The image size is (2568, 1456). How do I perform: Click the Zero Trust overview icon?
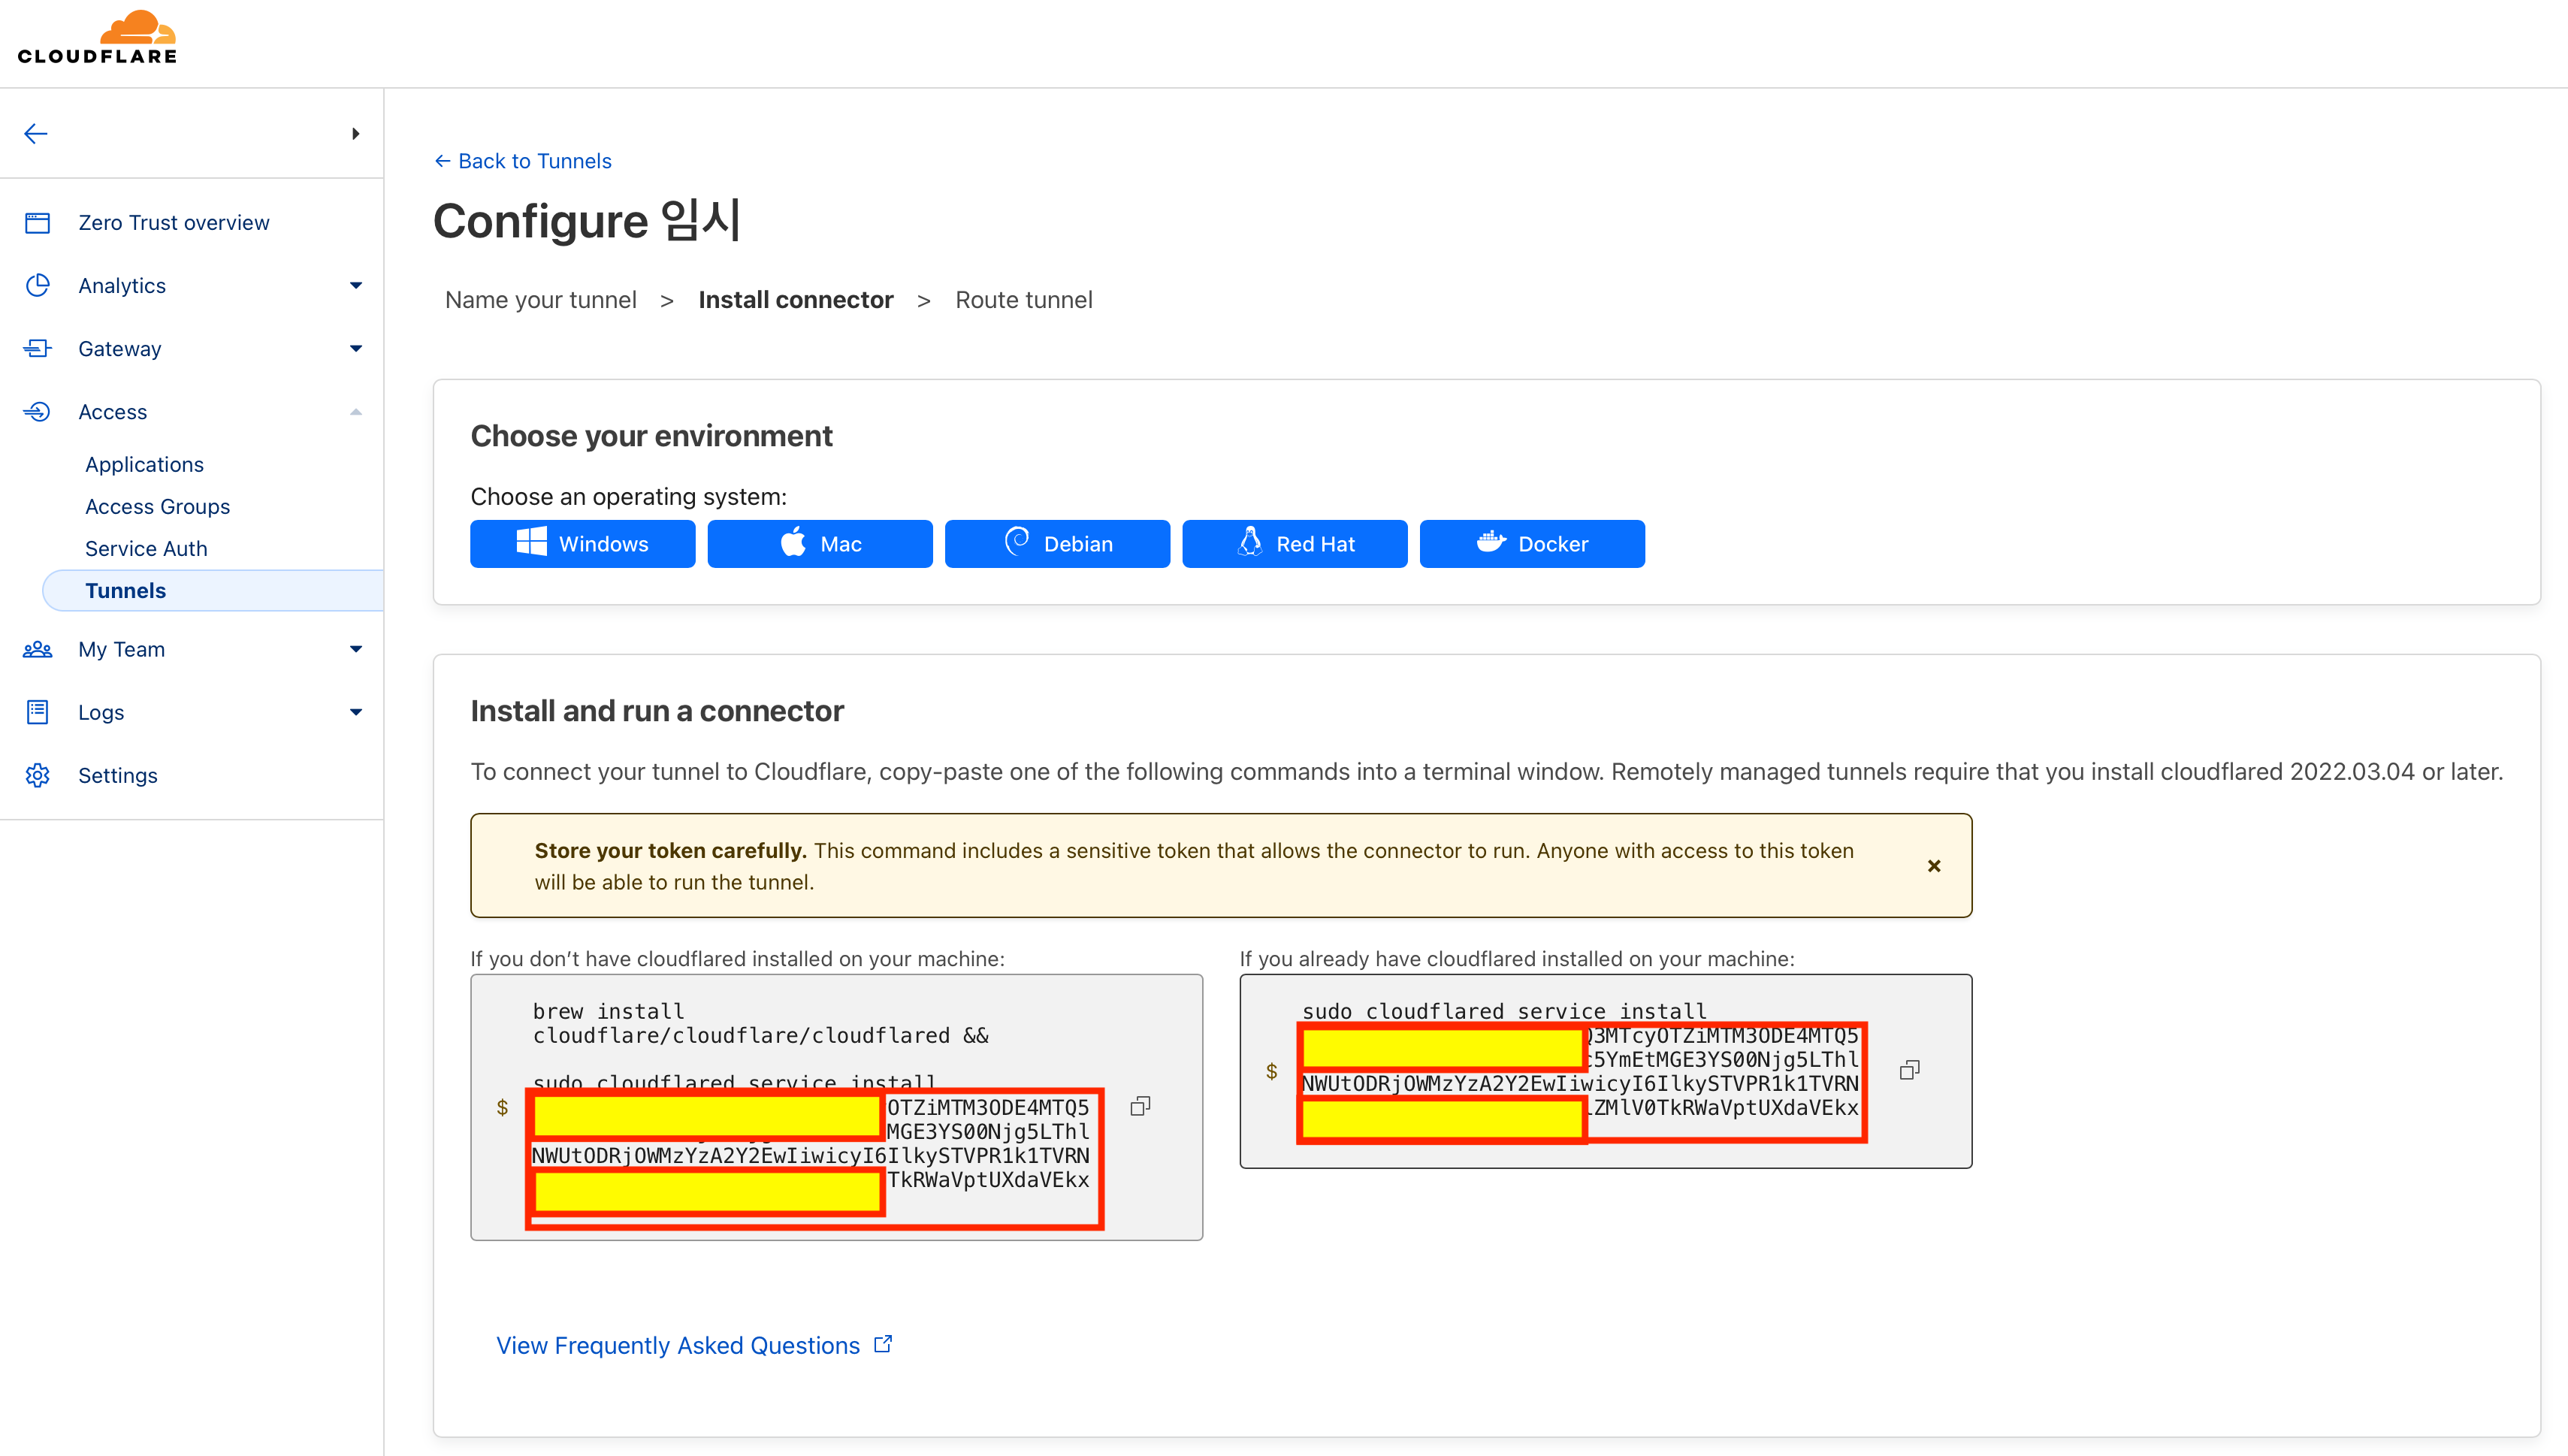coord(38,222)
